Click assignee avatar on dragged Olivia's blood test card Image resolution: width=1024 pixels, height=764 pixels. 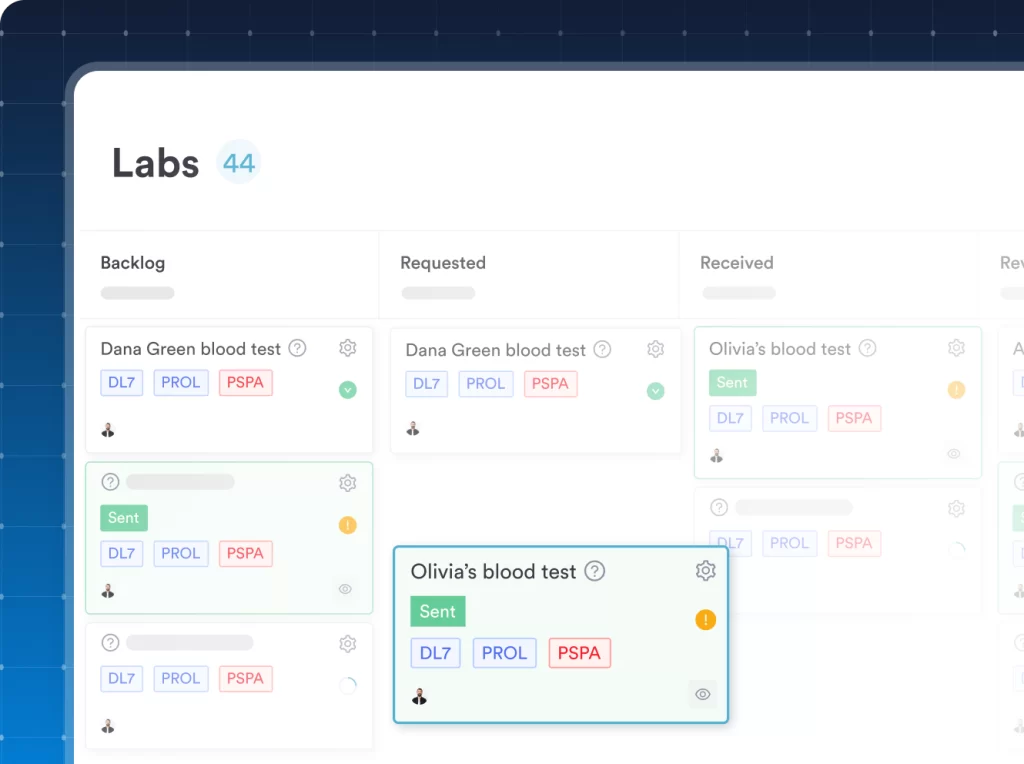coord(419,696)
